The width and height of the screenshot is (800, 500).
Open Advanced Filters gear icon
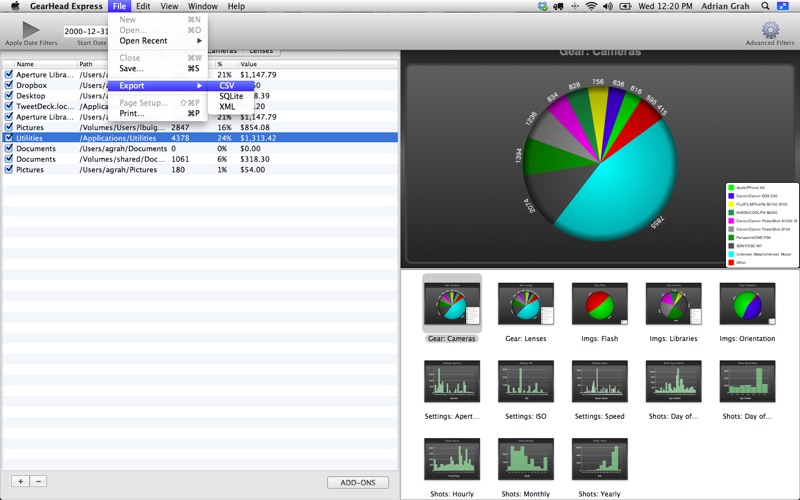pos(770,30)
